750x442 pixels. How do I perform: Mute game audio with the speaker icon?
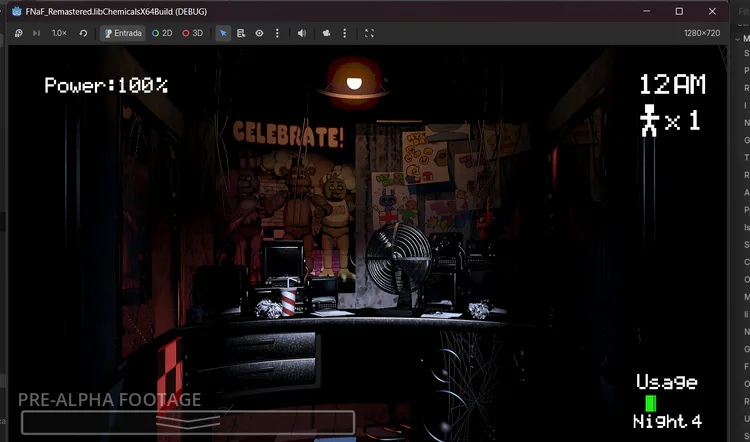point(302,33)
